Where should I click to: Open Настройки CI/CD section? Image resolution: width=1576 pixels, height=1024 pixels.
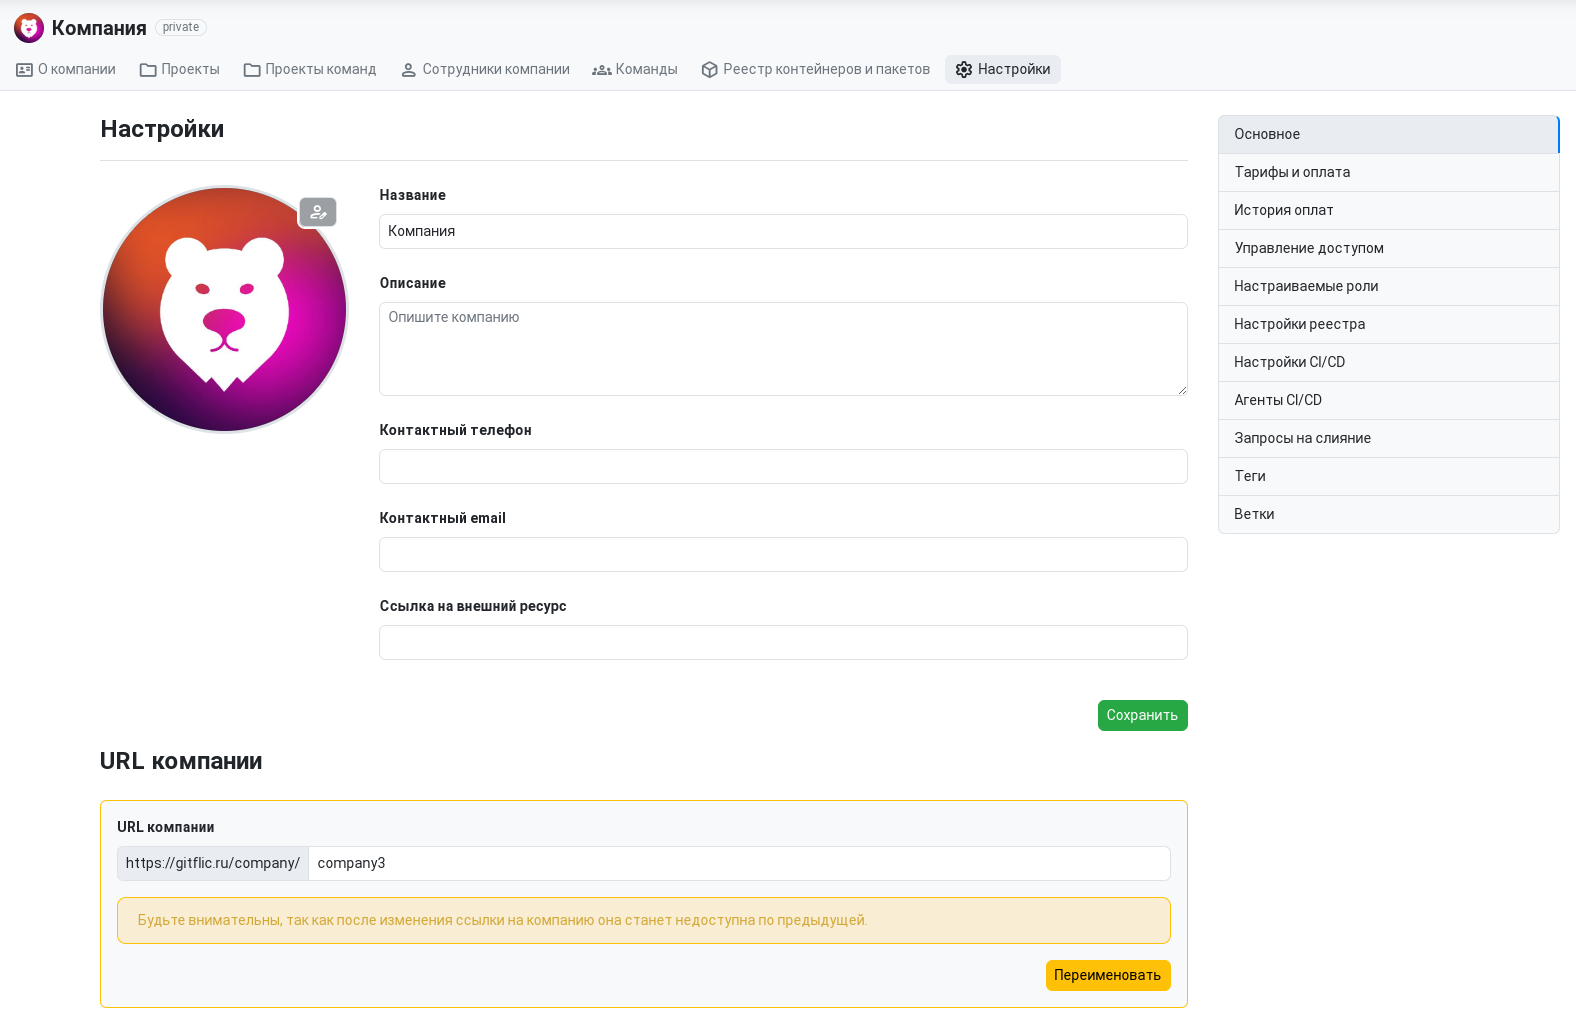1388,363
